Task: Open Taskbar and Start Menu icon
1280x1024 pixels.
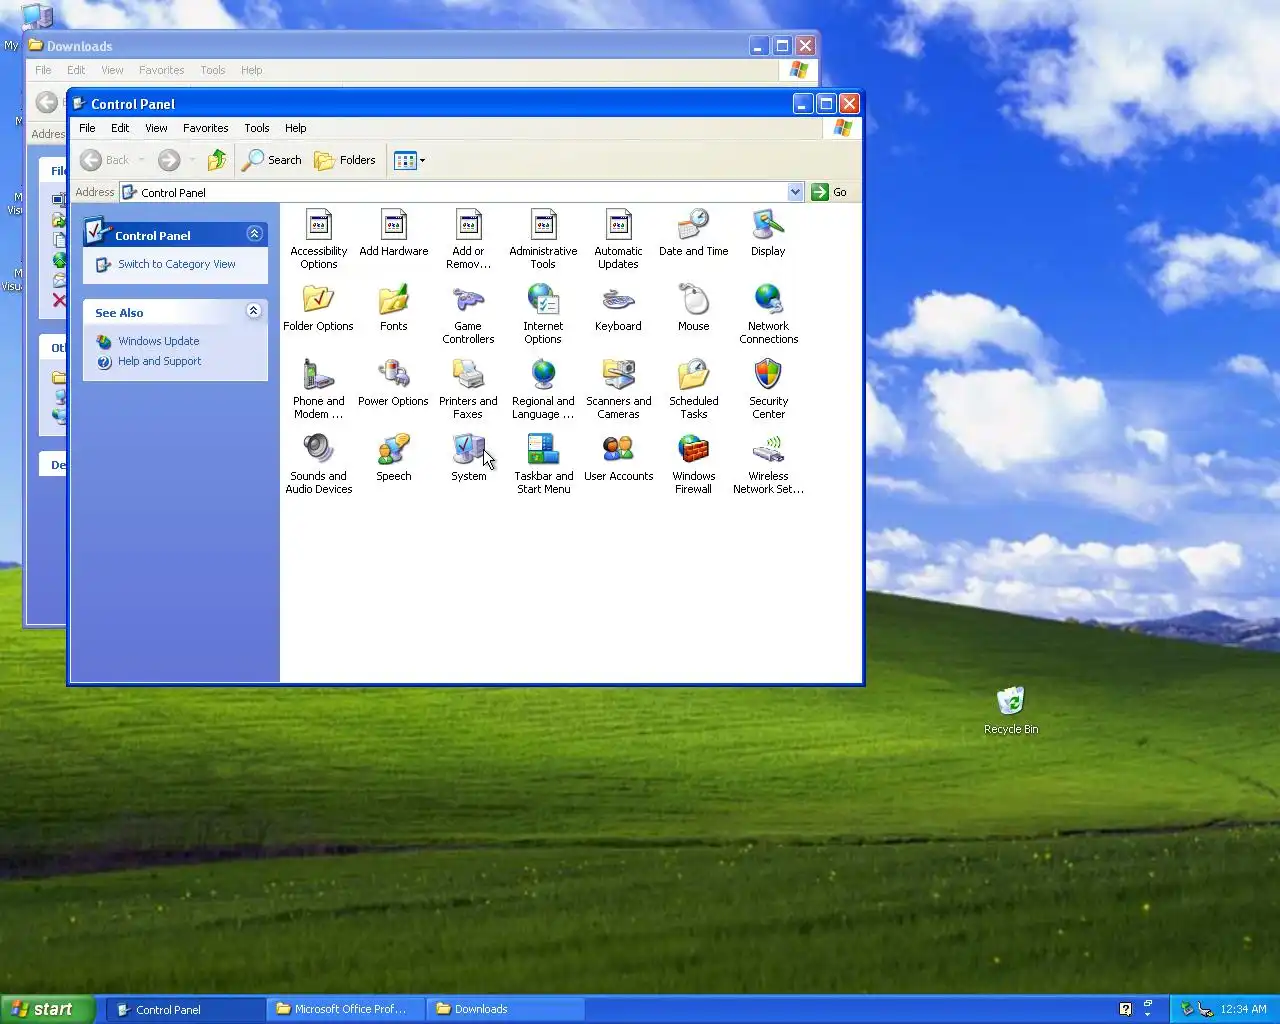Action: click(543, 463)
